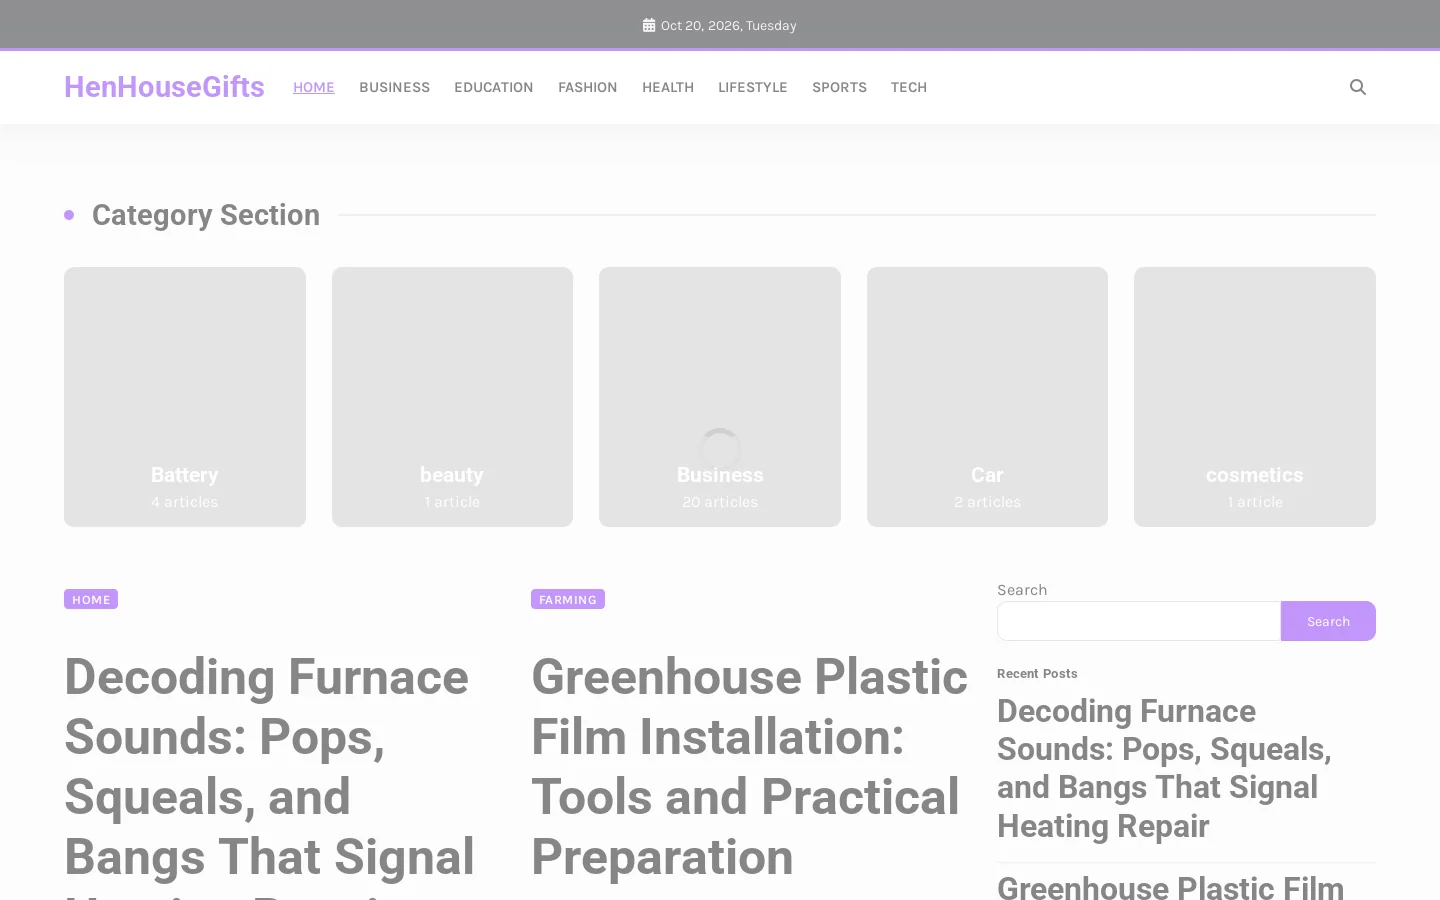Focus the sidebar search text field
The height and width of the screenshot is (900, 1440).
[1139, 621]
